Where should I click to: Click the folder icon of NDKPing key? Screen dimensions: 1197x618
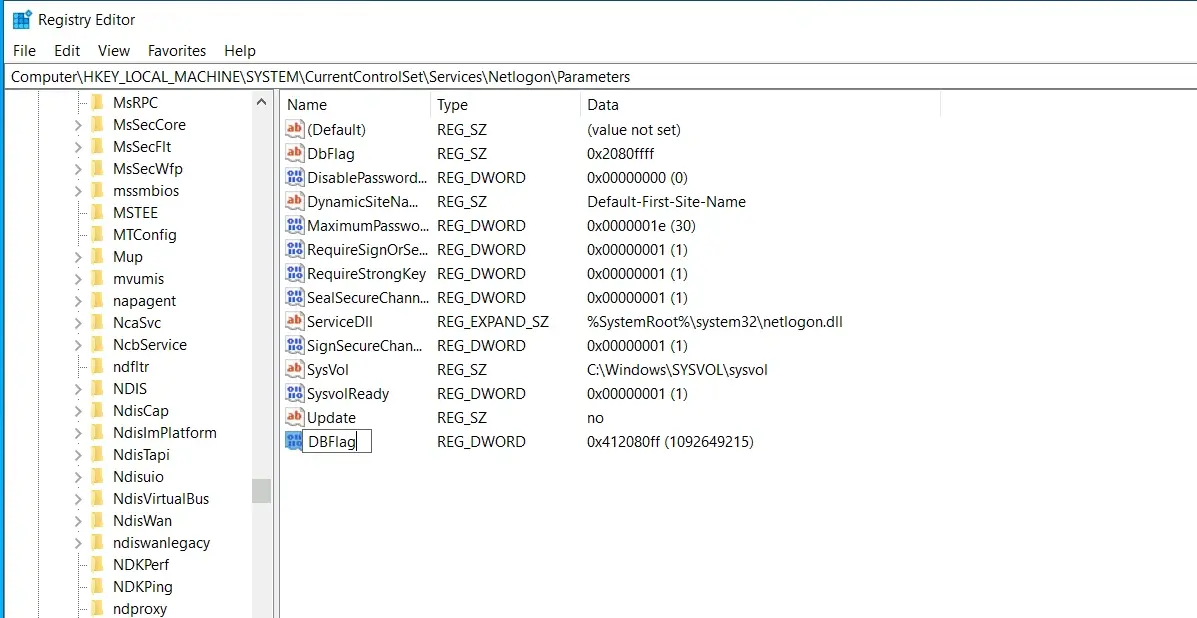(x=97, y=587)
